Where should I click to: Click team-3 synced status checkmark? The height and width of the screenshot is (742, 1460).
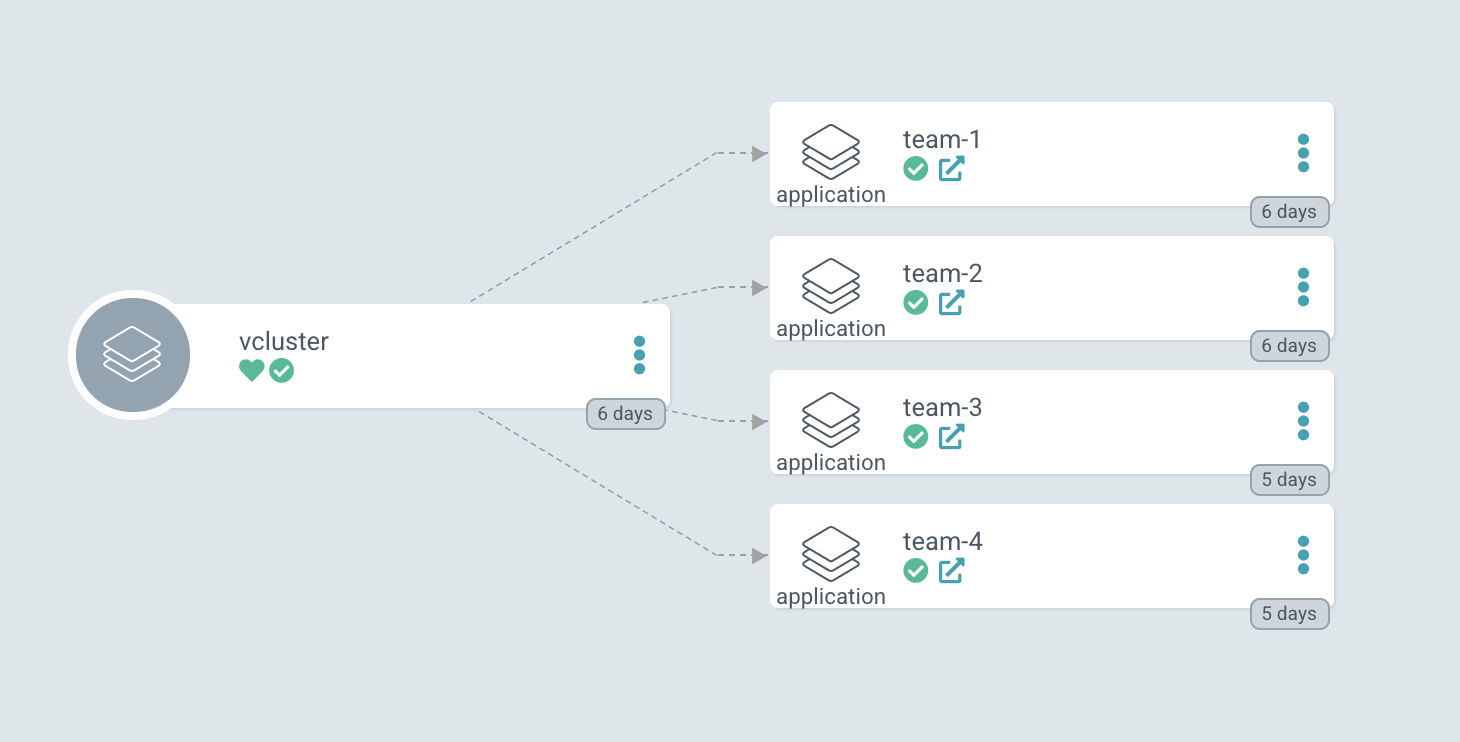916,437
